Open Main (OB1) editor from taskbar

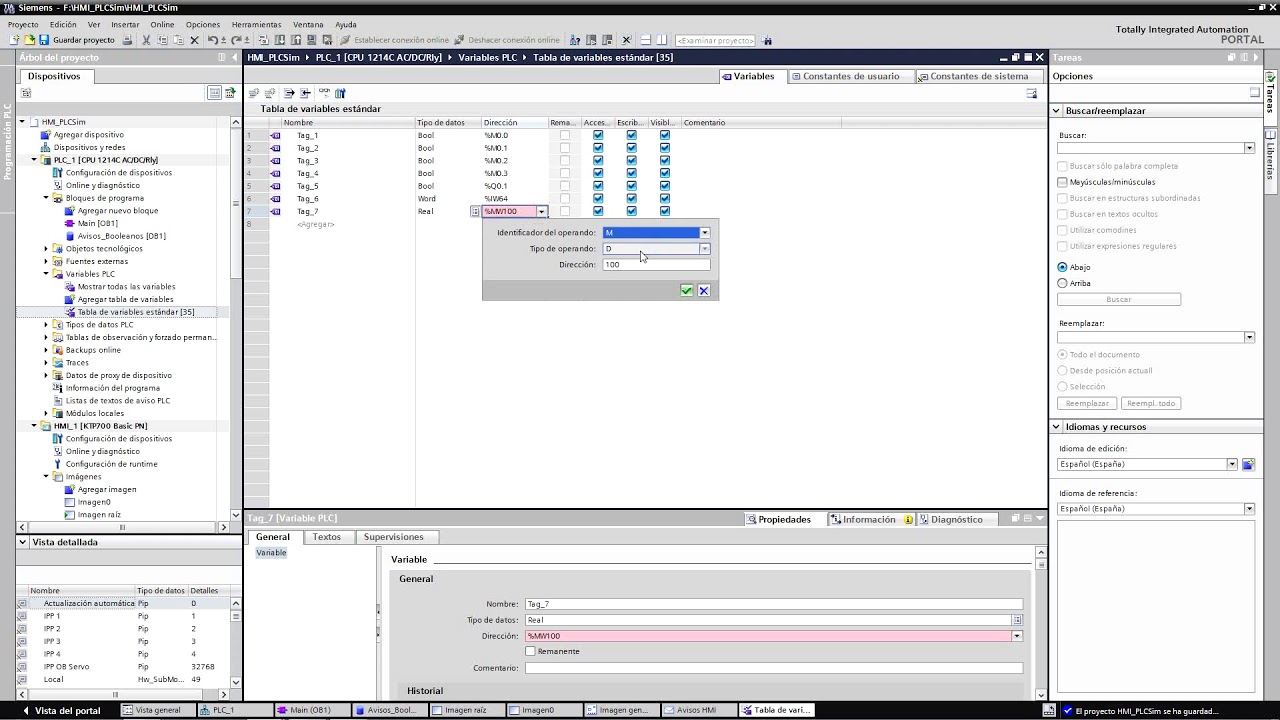click(311, 711)
